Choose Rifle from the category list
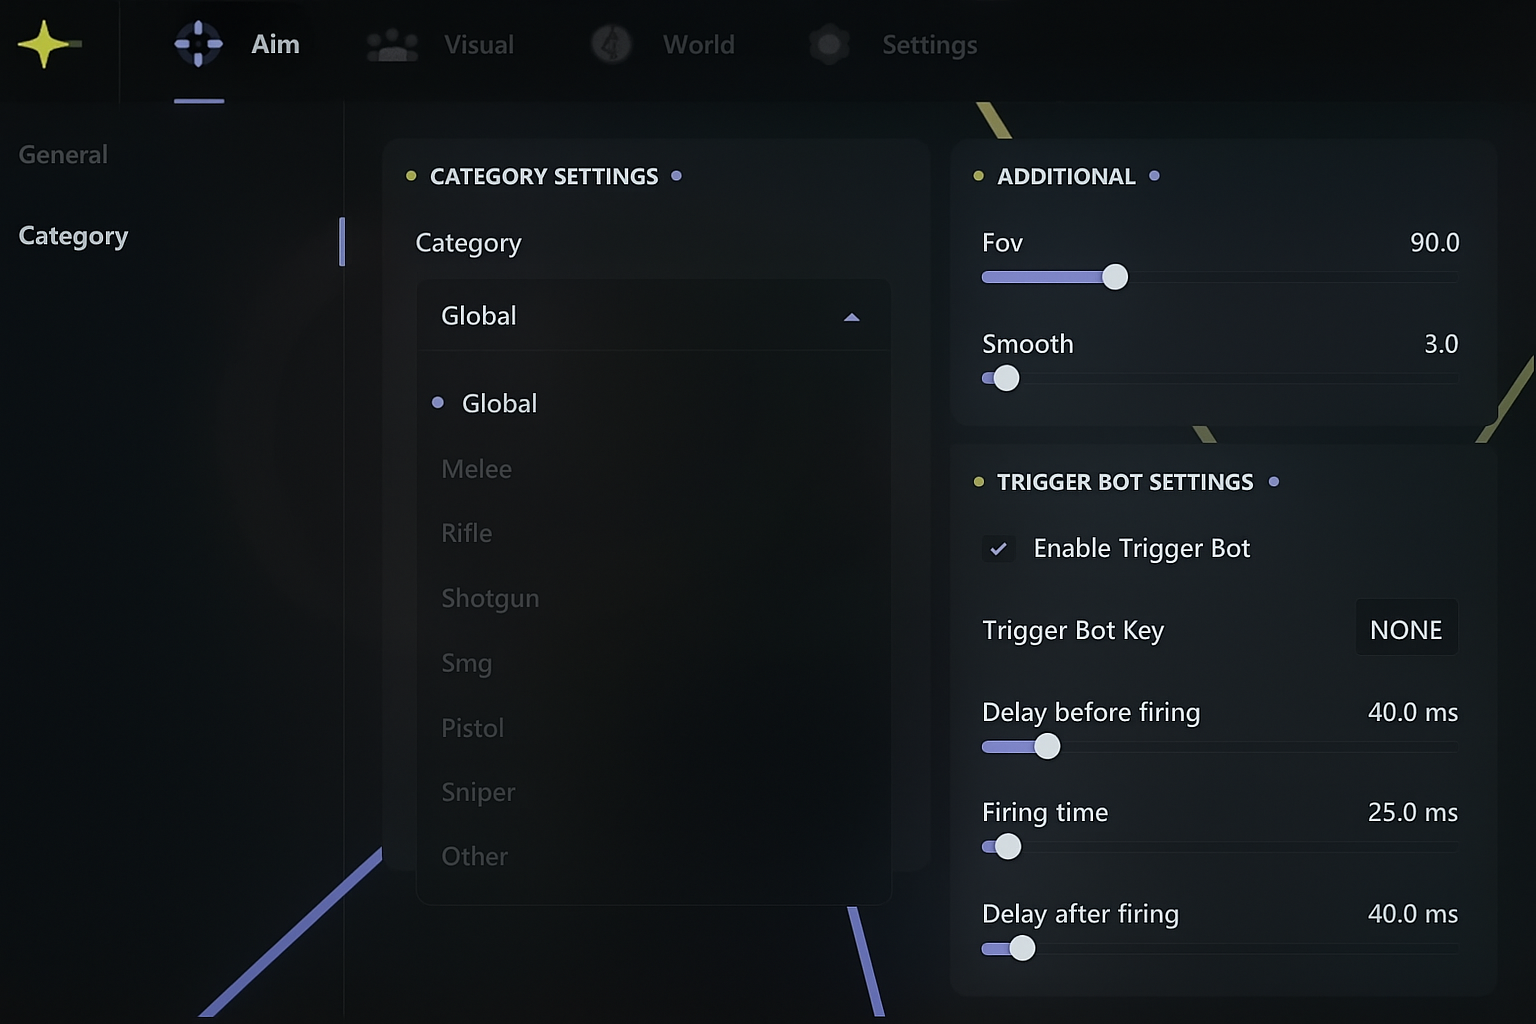The height and width of the screenshot is (1024, 1536). [x=467, y=533]
